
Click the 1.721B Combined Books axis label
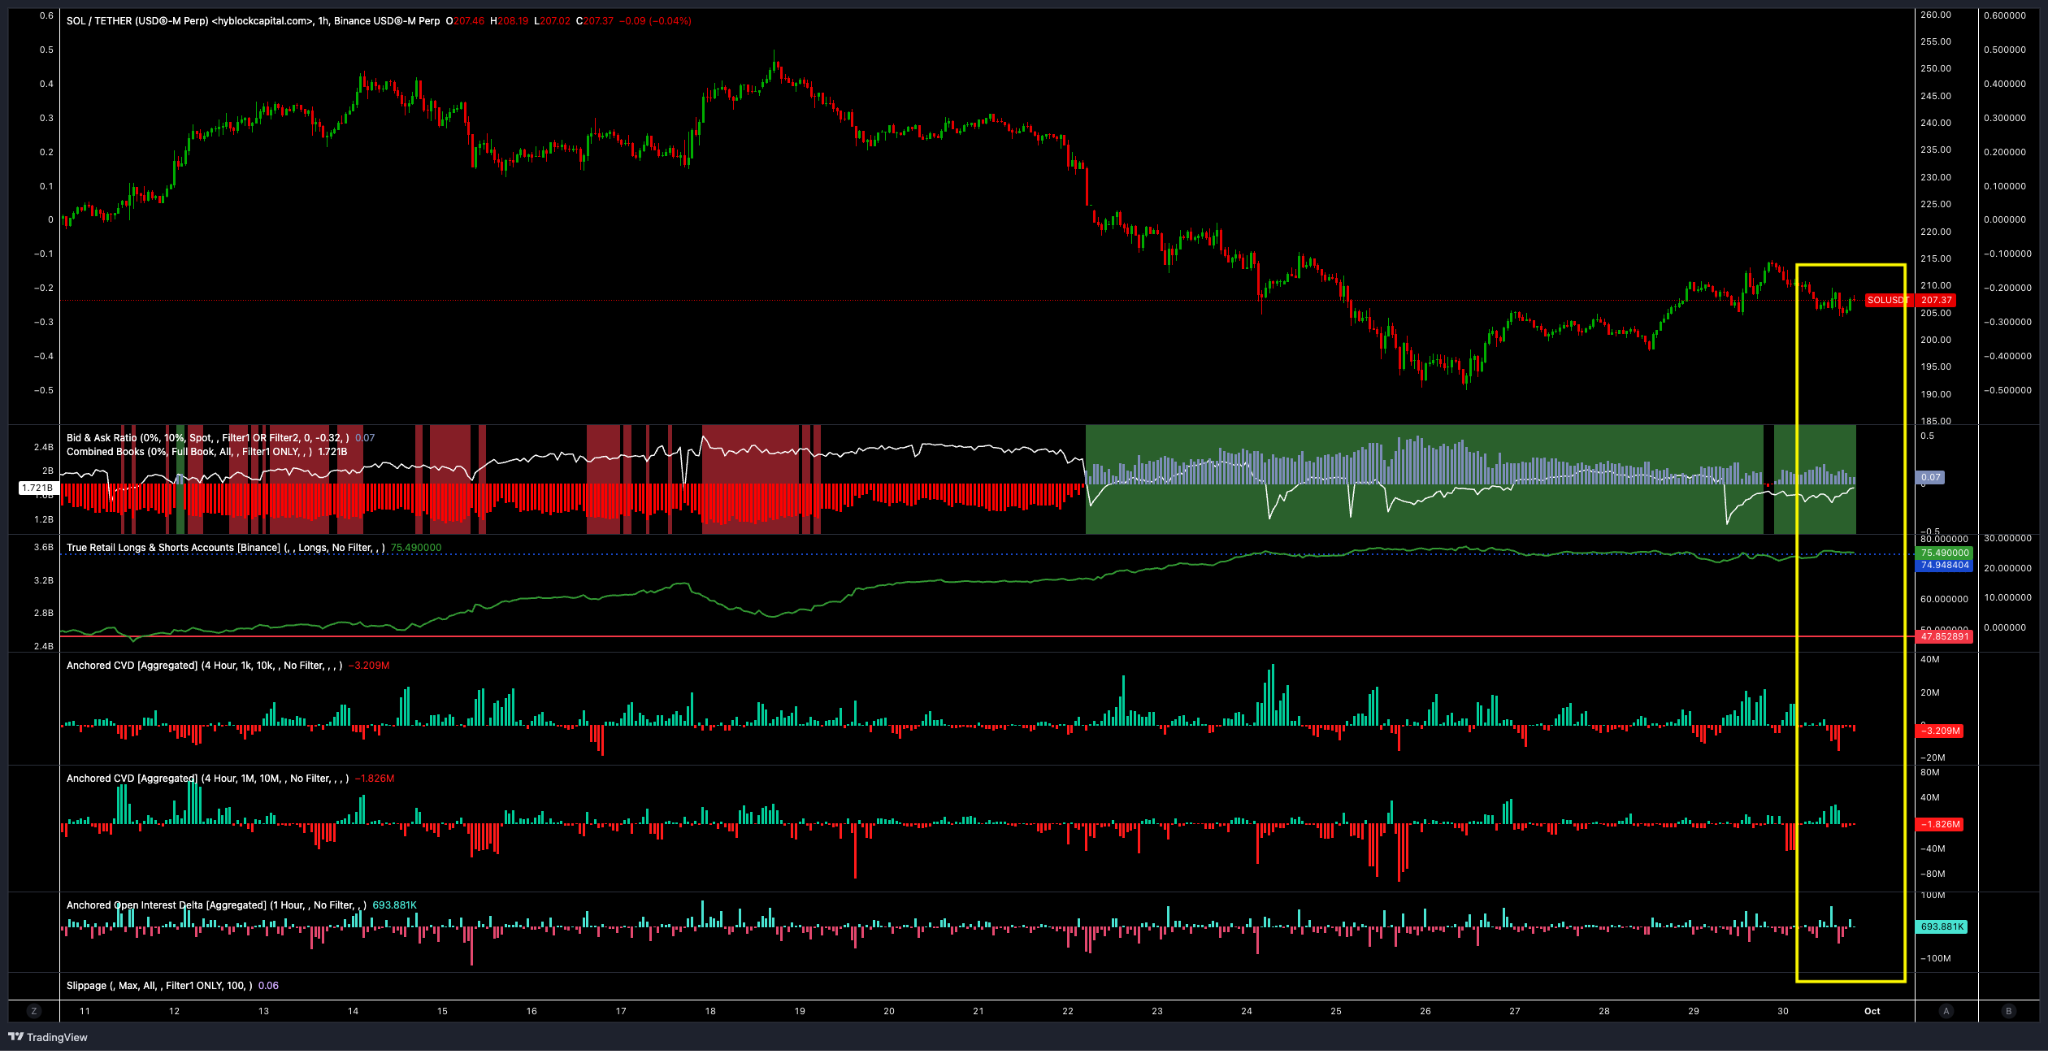tap(39, 487)
